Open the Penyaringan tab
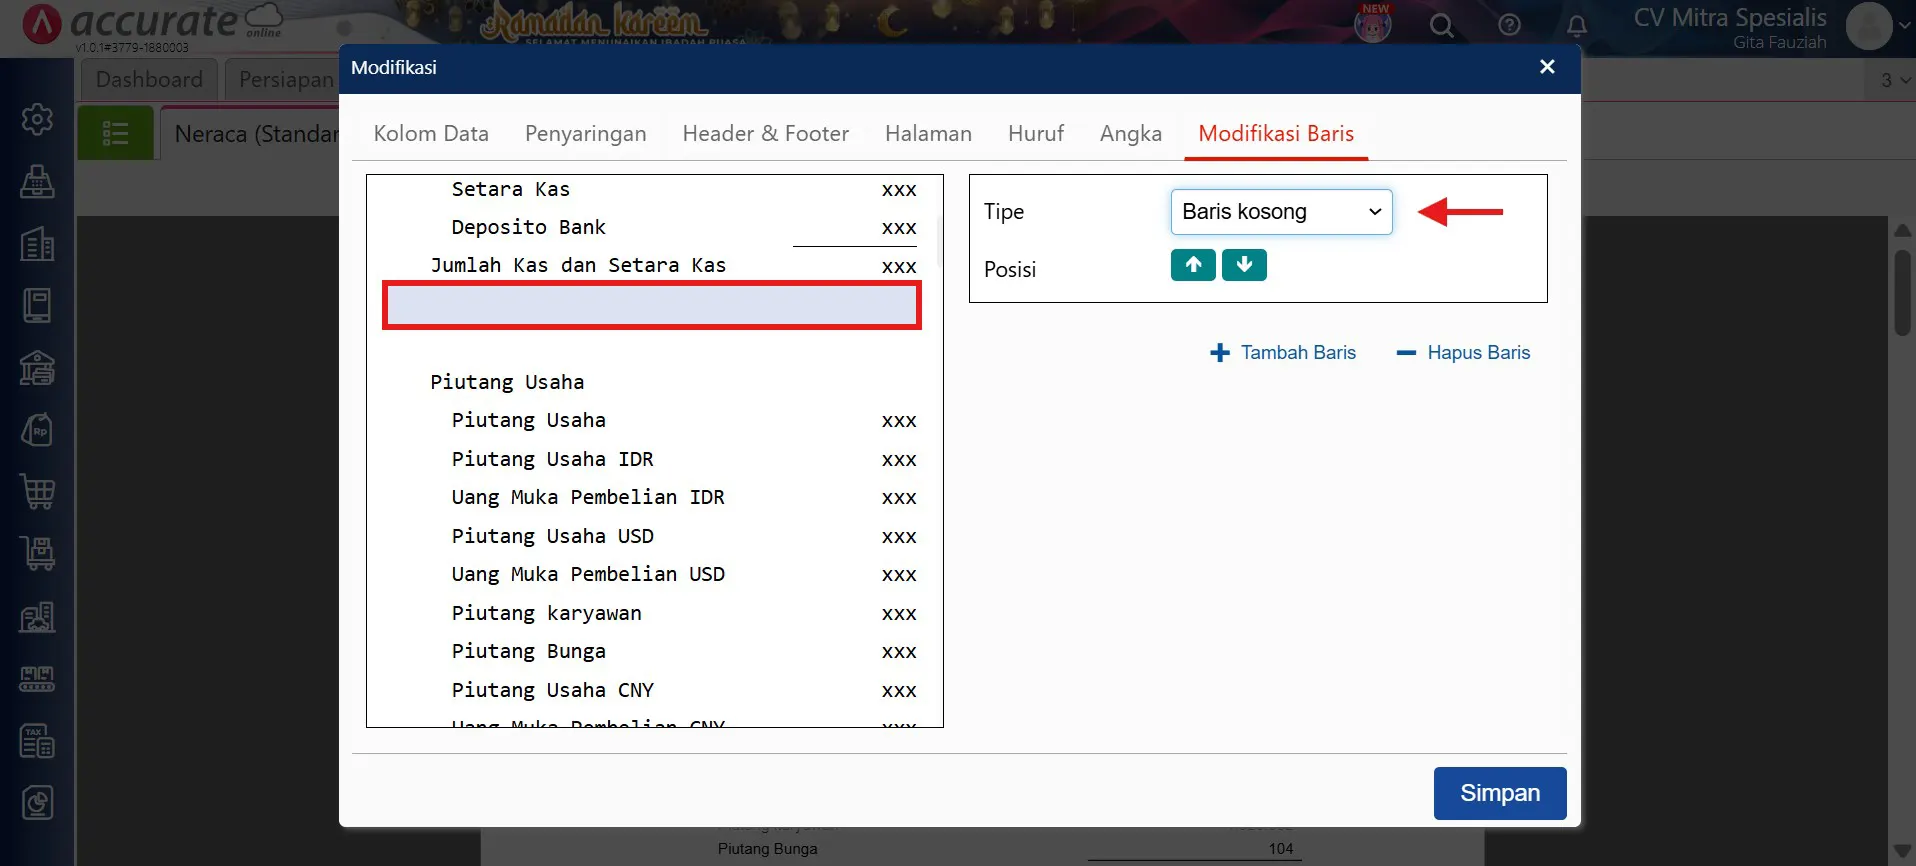Screen dimensions: 1916x866 (585, 134)
